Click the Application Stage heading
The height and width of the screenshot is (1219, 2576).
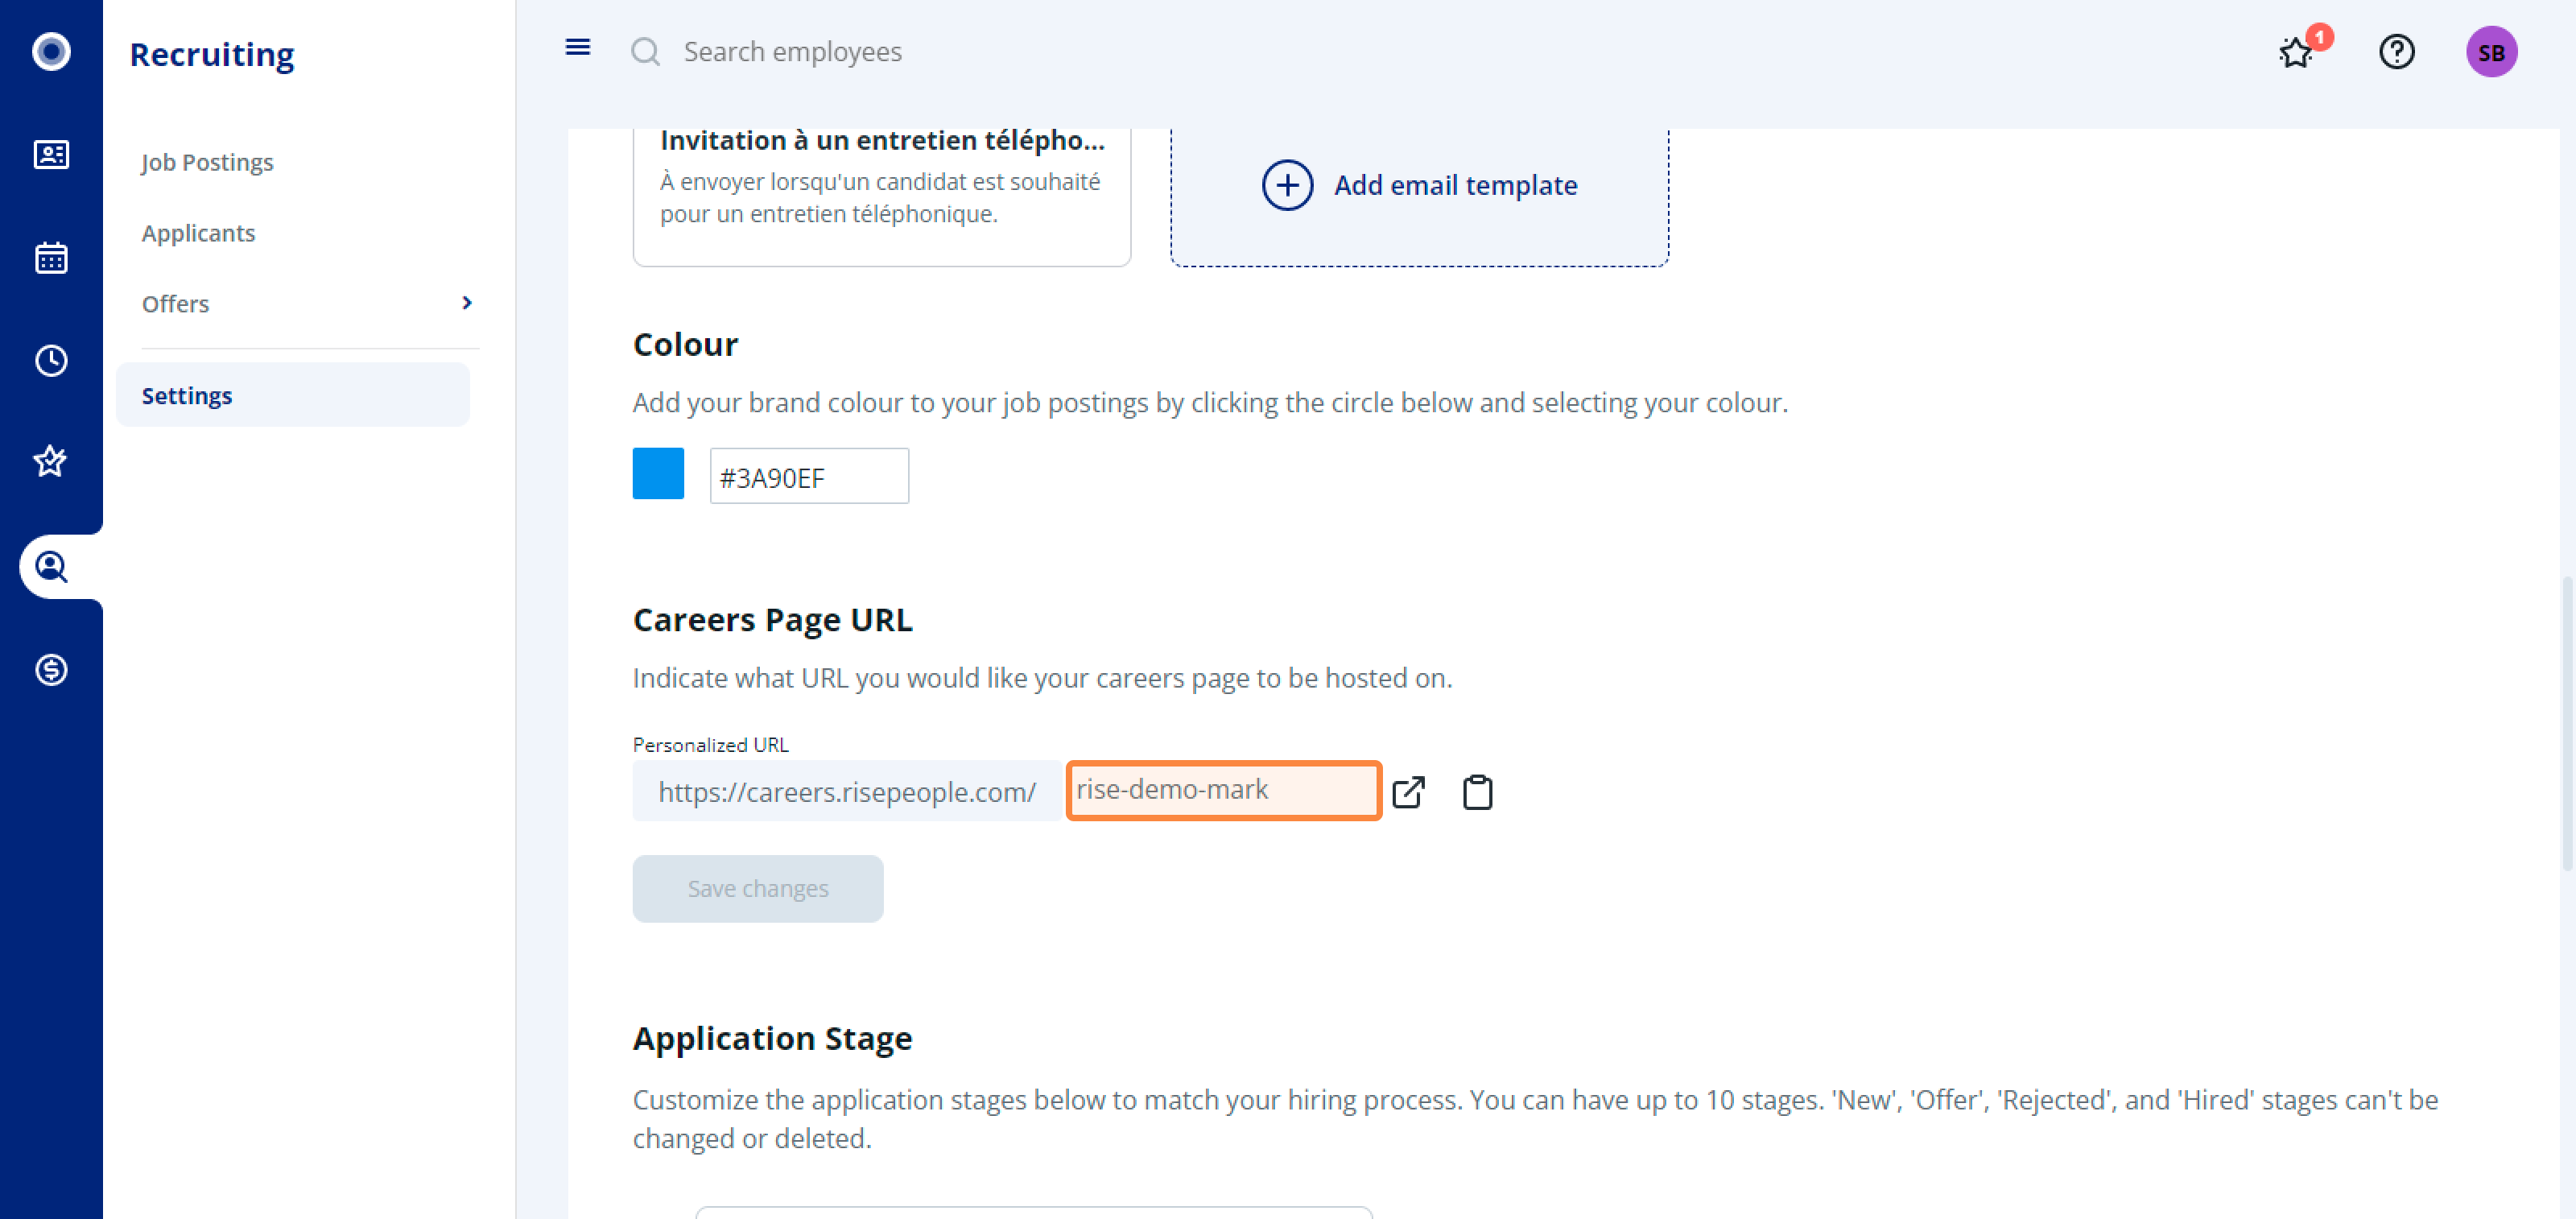(x=772, y=1038)
